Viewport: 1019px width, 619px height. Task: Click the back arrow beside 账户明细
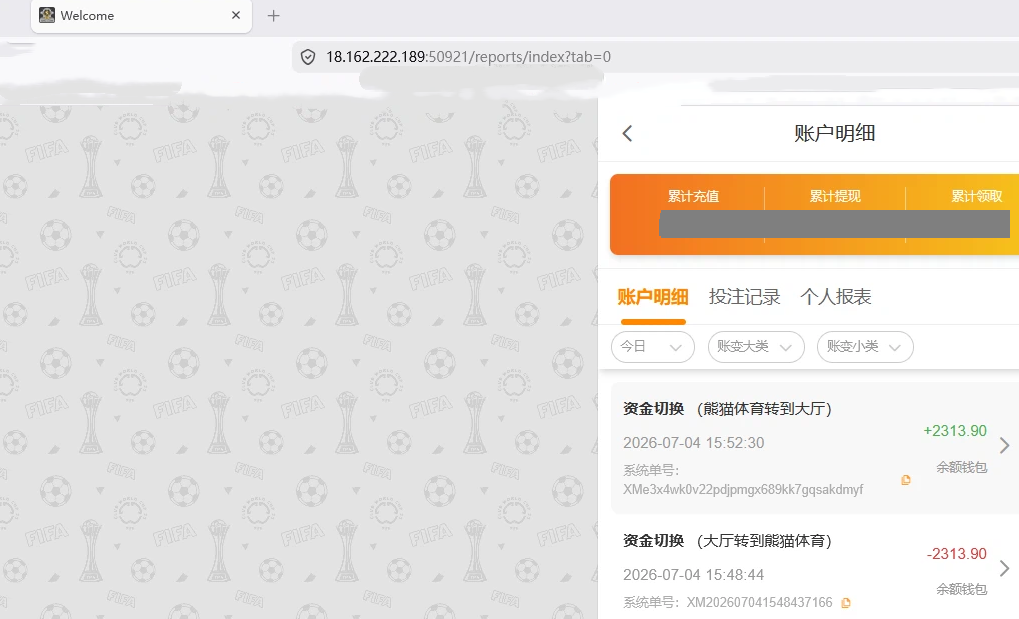627,133
